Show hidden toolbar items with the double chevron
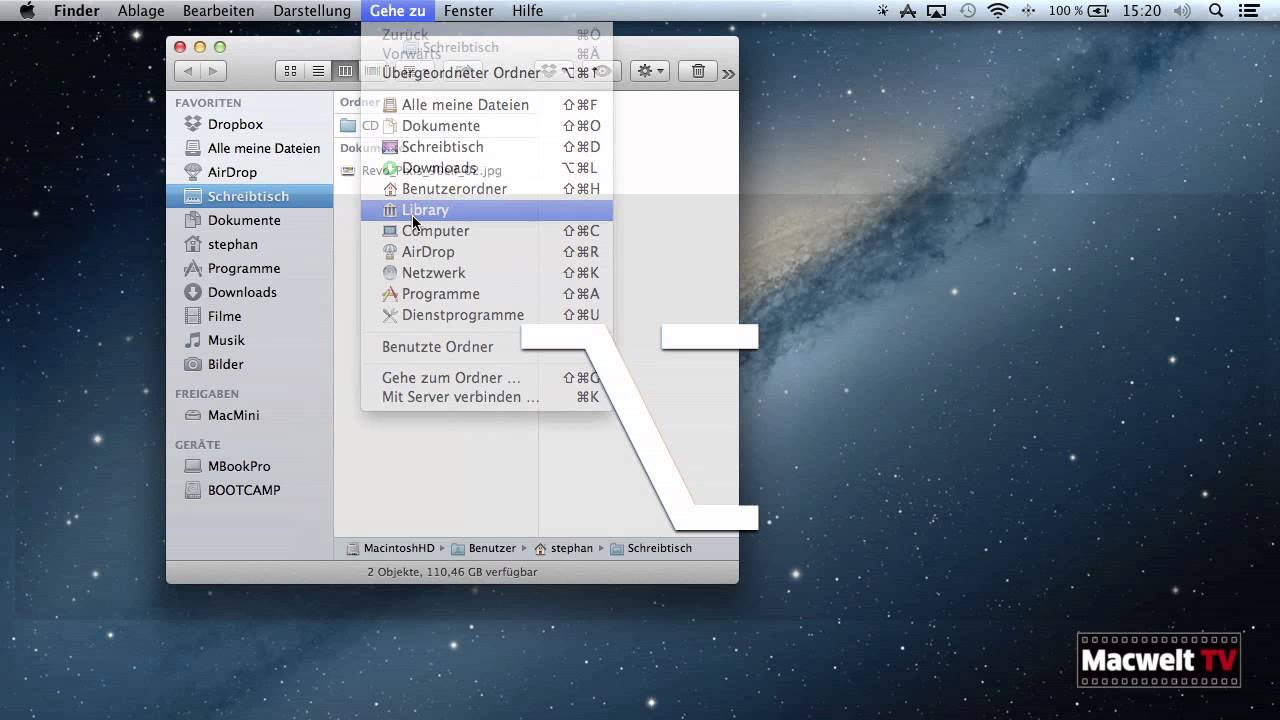This screenshot has height=720, width=1280. (x=728, y=73)
